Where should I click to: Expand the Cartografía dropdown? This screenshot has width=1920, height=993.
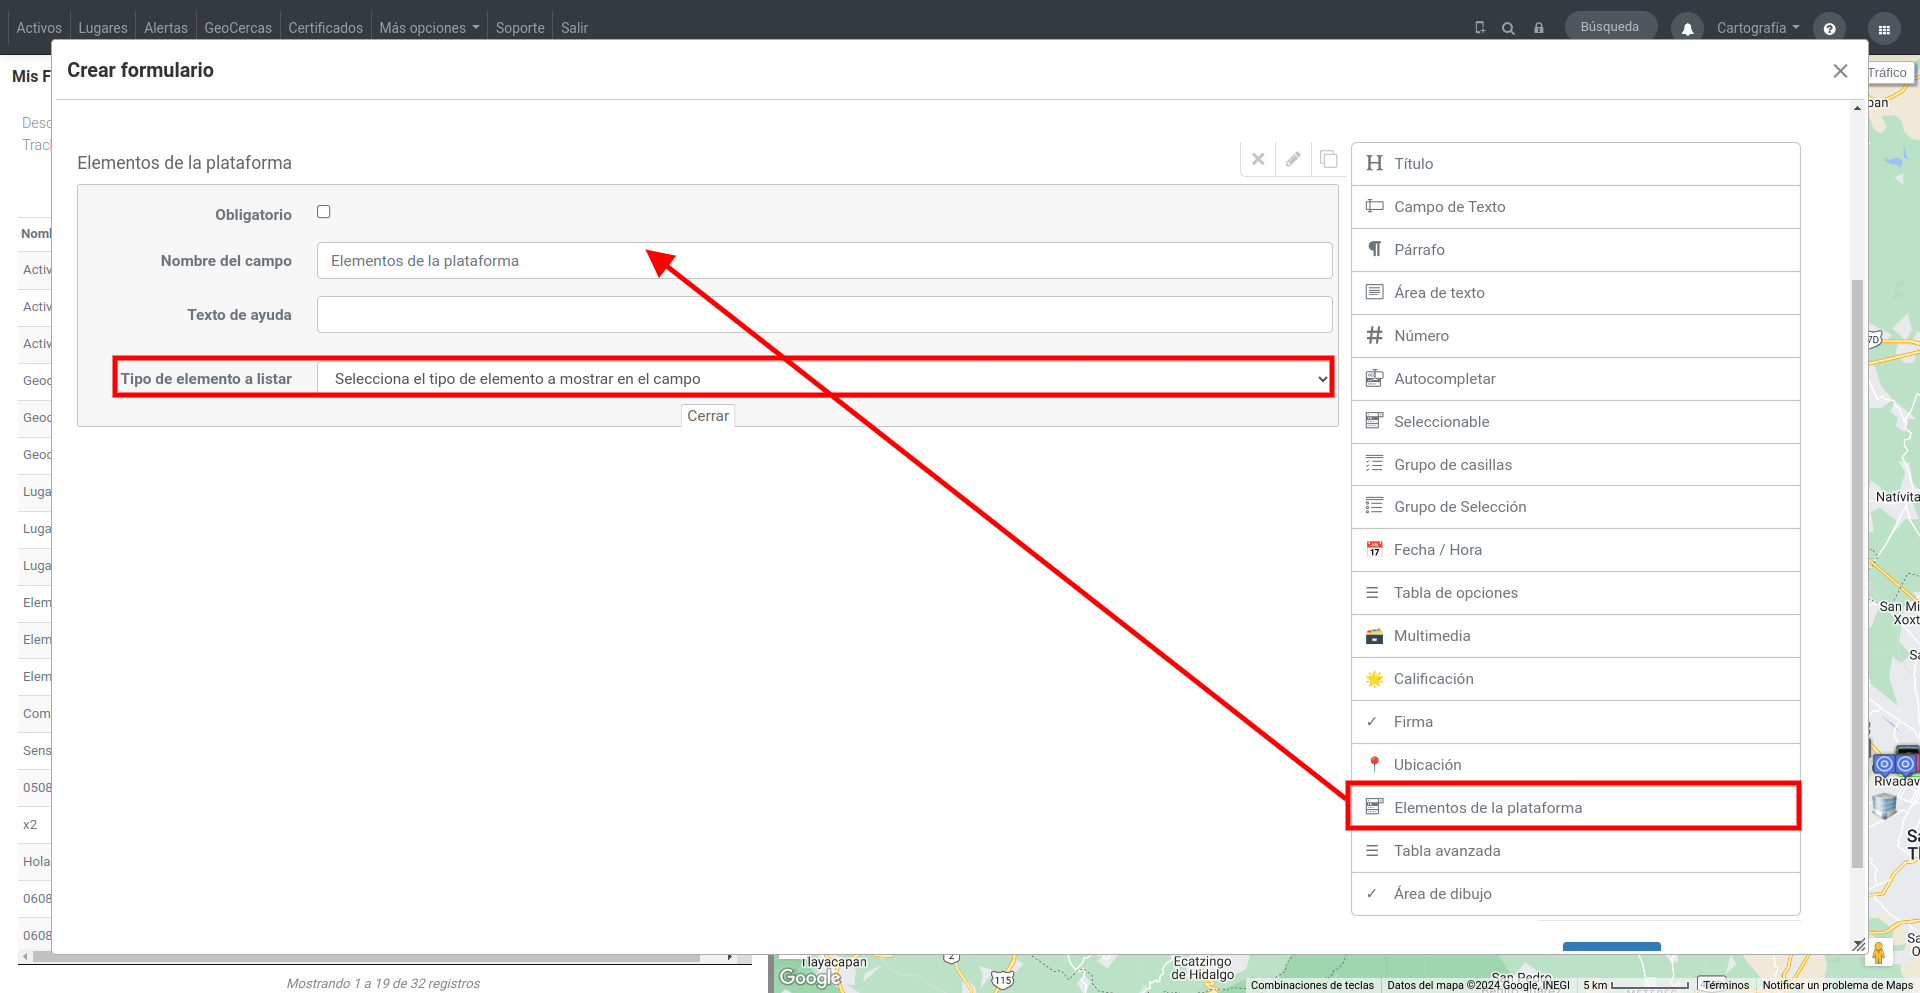coord(1758,28)
